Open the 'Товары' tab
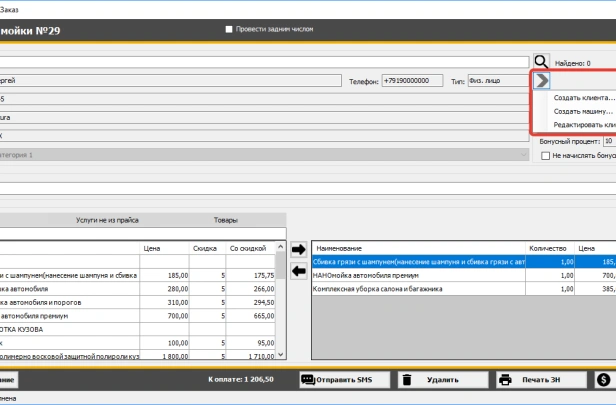 click(226, 220)
